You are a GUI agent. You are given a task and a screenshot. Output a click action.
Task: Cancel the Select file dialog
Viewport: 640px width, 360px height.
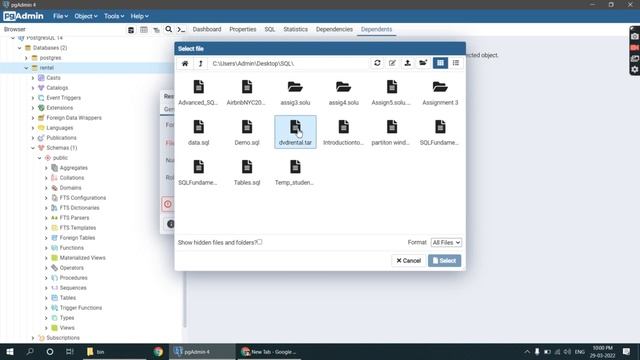[x=409, y=260]
